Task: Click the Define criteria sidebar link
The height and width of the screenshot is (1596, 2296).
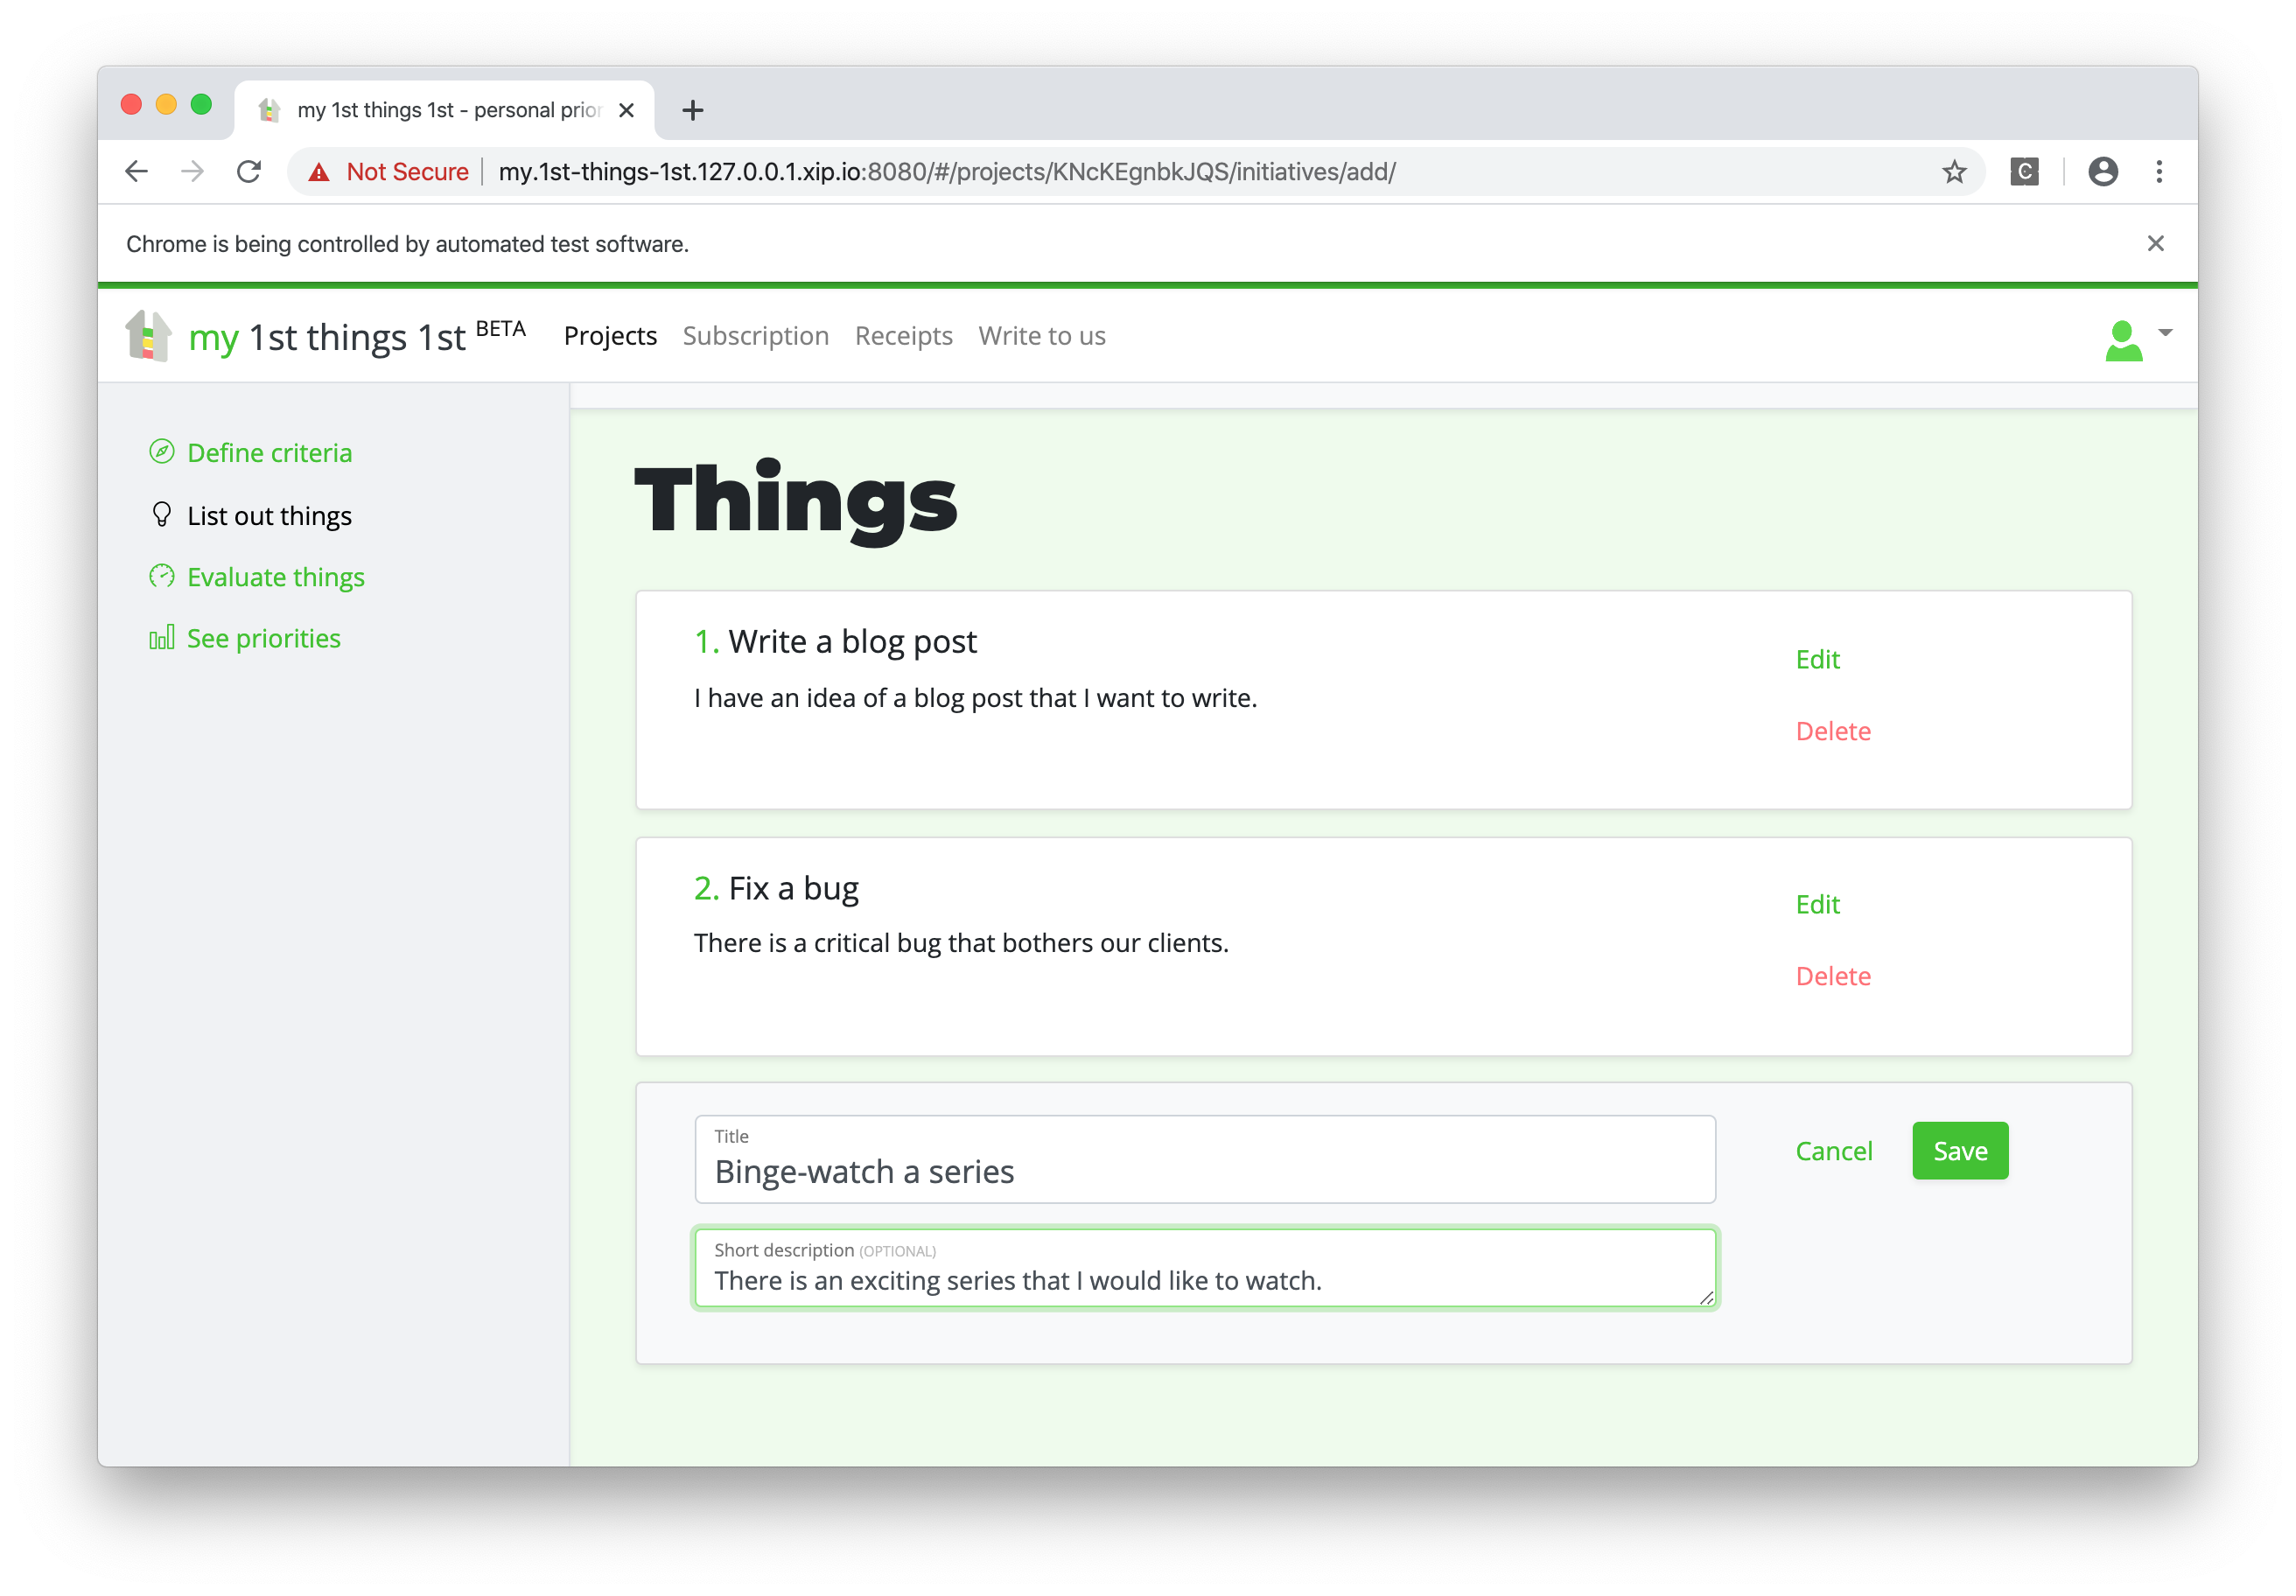Action: click(269, 451)
